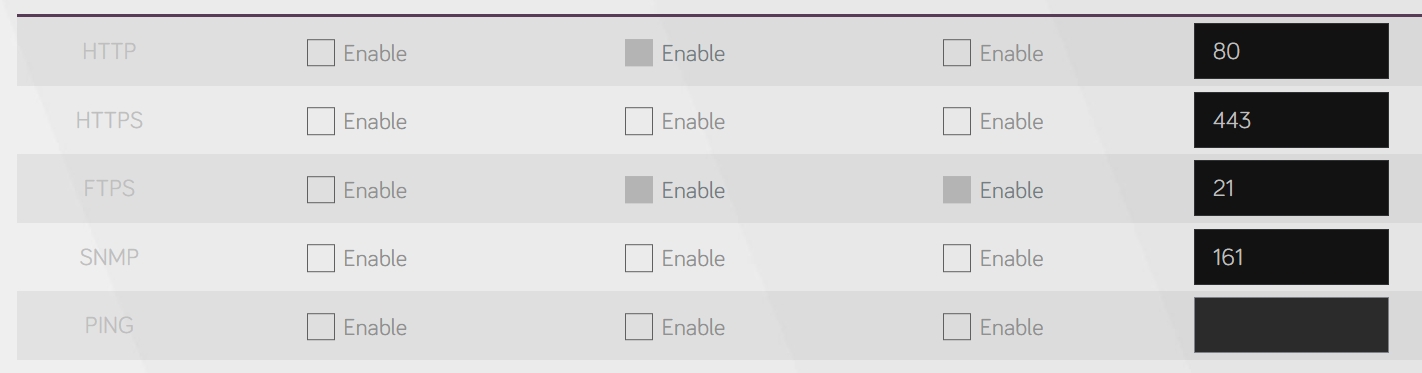The image size is (1422, 373).
Task: Check HTTP Enable in the third column
Action: click(957, 53)
